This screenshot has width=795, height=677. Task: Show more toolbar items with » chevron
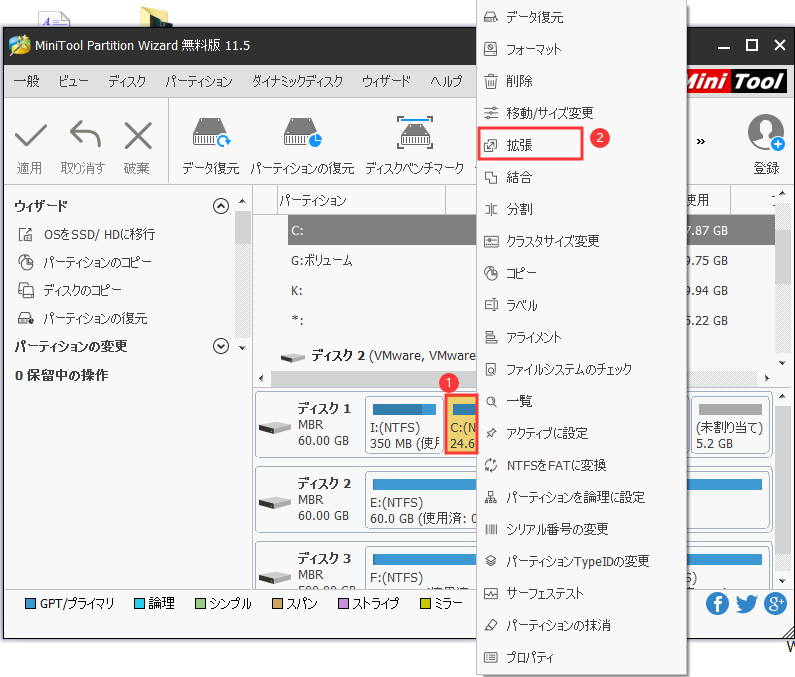[700, 141]
